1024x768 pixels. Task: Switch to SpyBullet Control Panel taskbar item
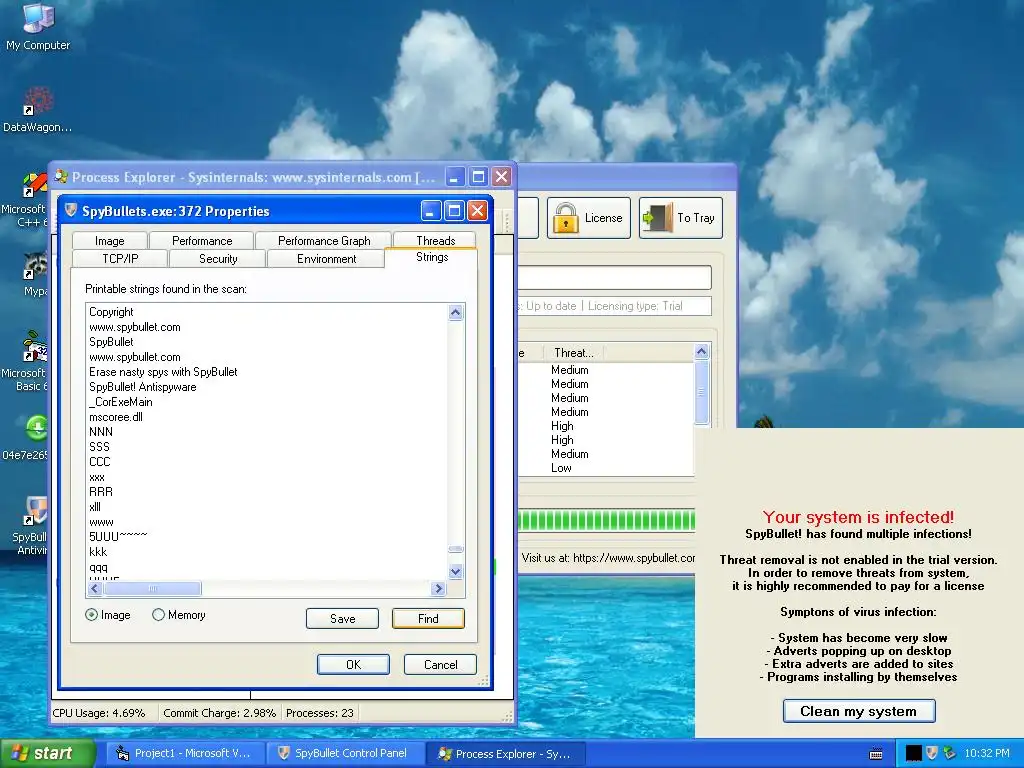tap(344, 754)
